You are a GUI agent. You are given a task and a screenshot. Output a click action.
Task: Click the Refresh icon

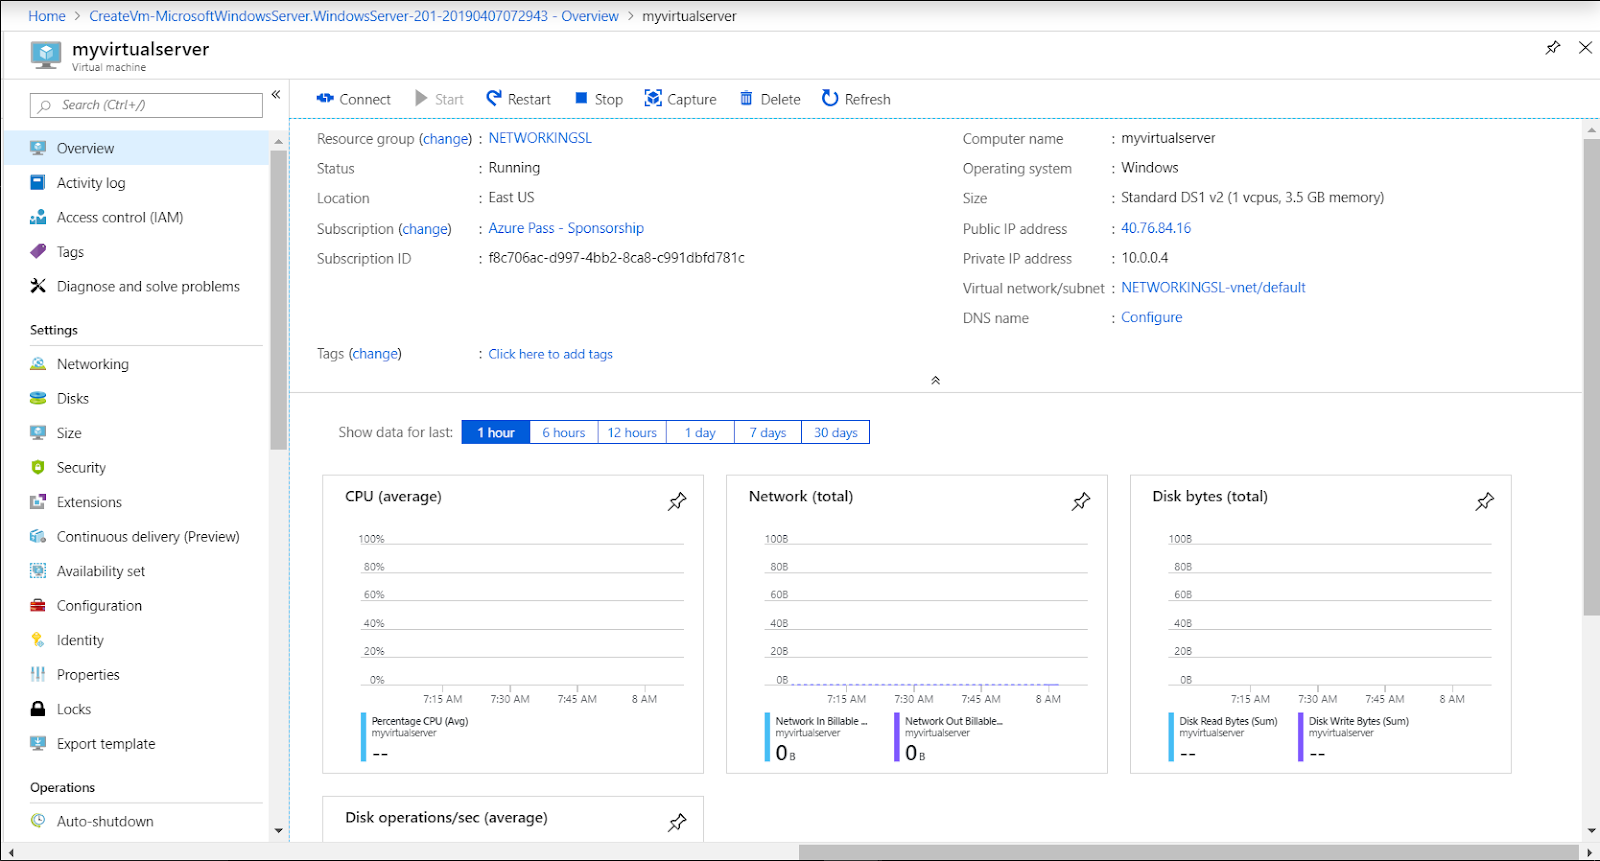click(x=830, y=98)
